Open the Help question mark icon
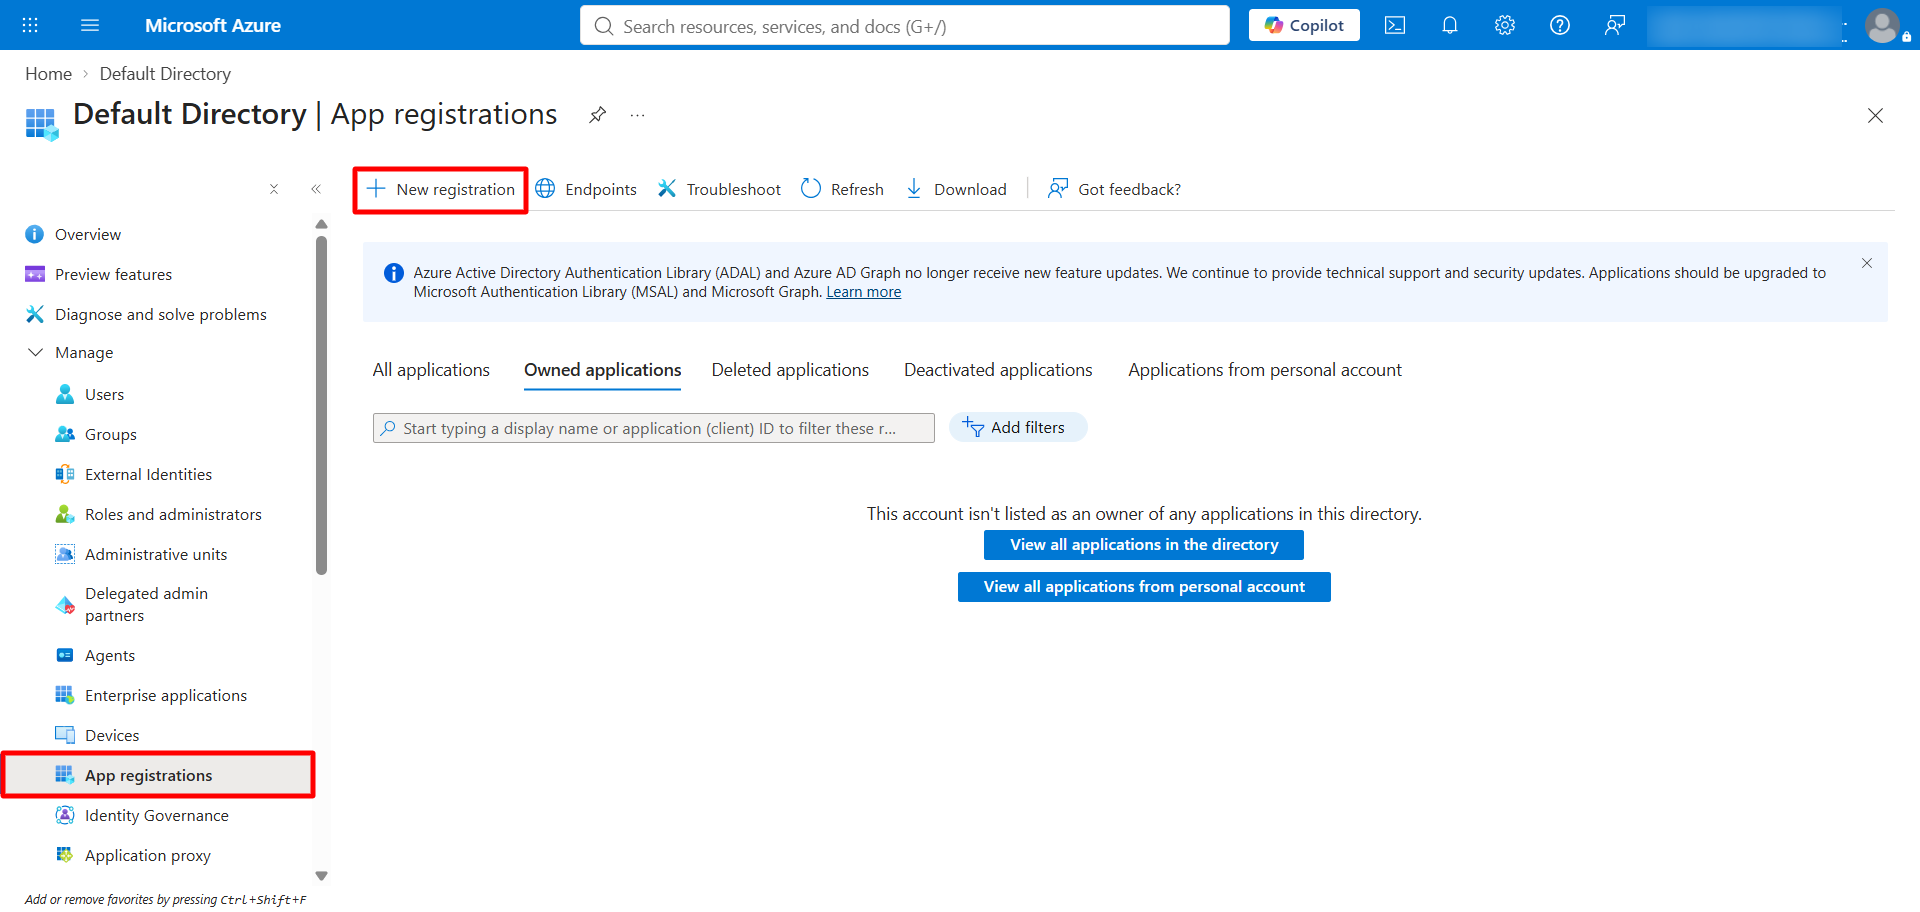1920x912 pixels. coord(1560,25)
